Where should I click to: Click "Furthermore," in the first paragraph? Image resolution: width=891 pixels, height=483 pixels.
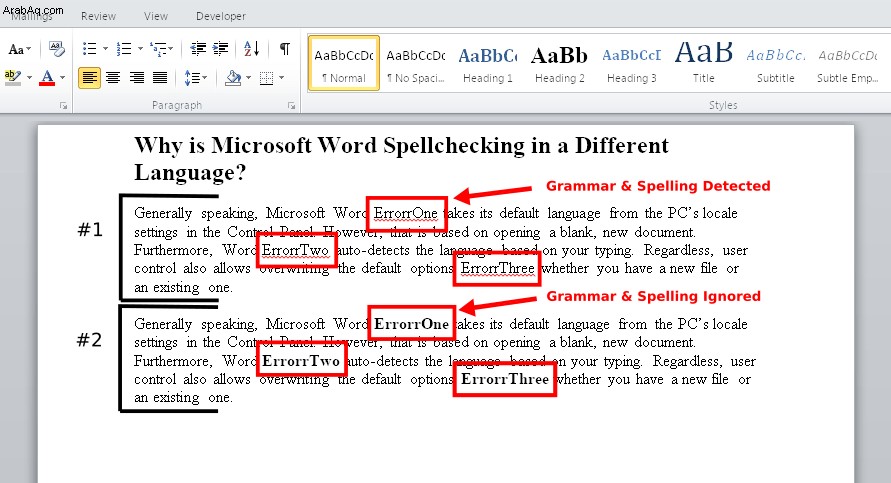click(173, 251)
